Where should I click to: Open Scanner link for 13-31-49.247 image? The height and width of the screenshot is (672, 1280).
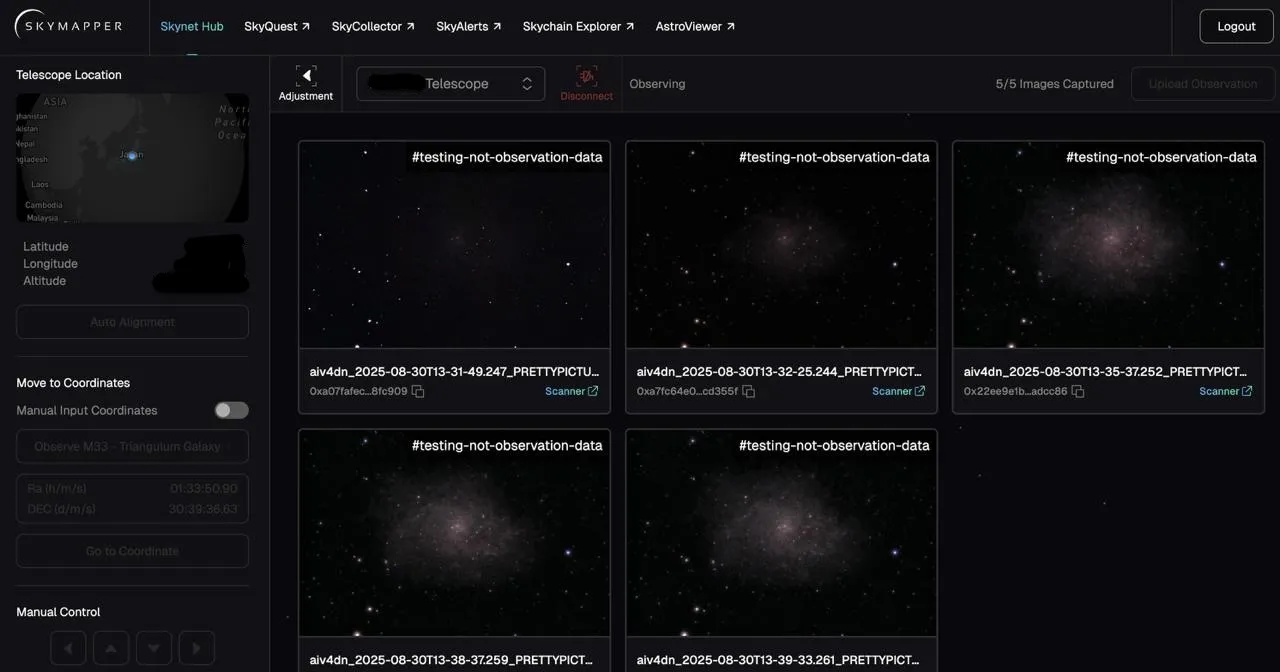coord(572,391)
